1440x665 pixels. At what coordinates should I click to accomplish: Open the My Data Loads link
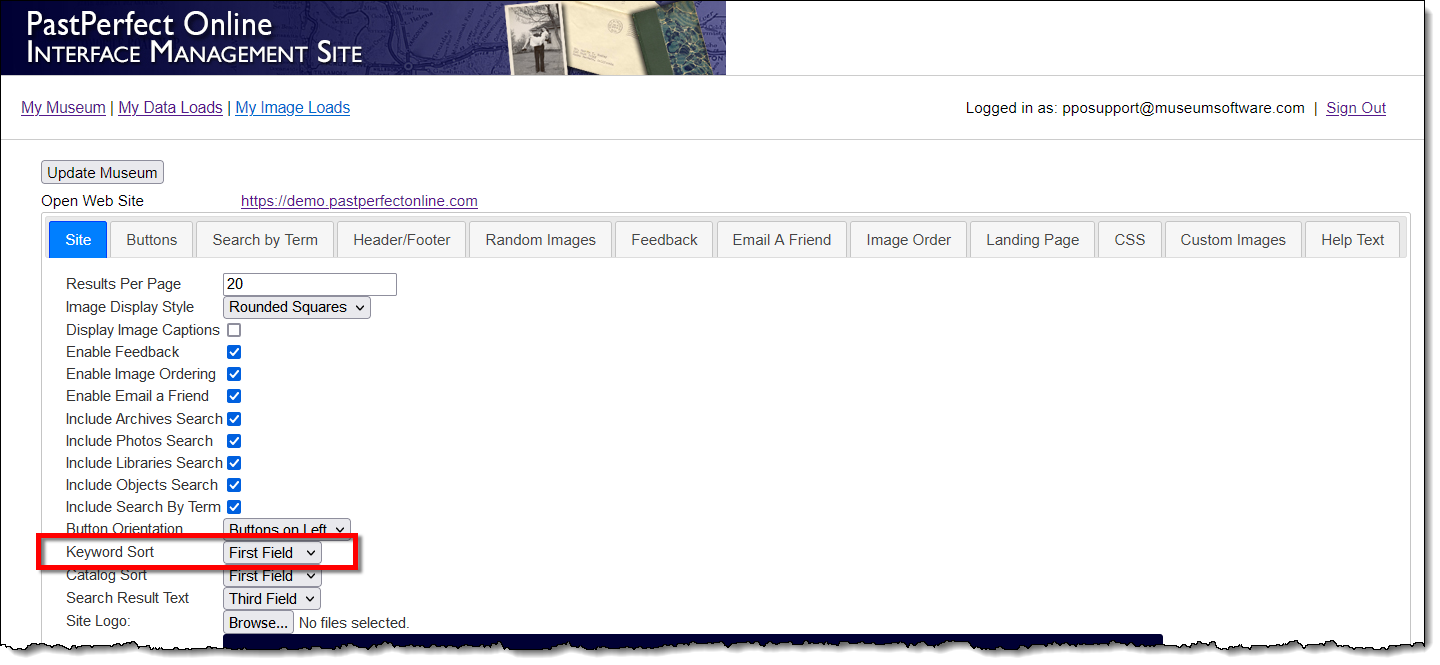[170, 108]
